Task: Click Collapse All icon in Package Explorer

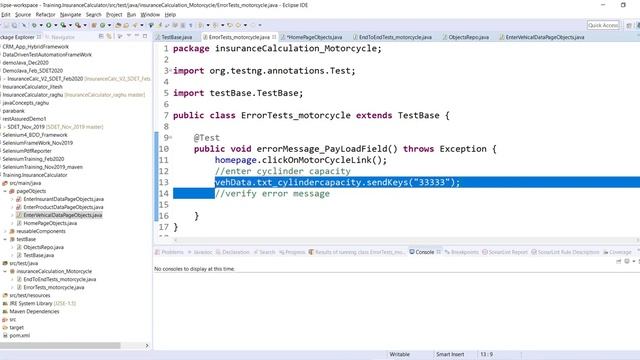Action: [101, 36]
